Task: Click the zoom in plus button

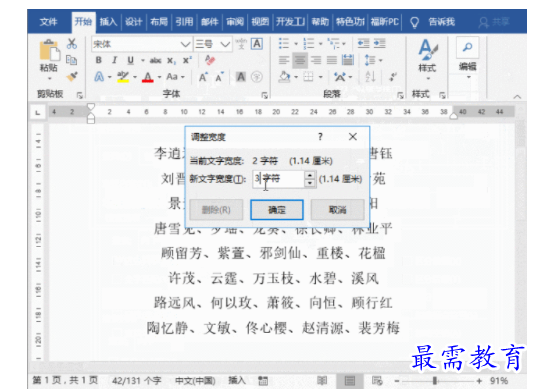Action: point(479,380)
